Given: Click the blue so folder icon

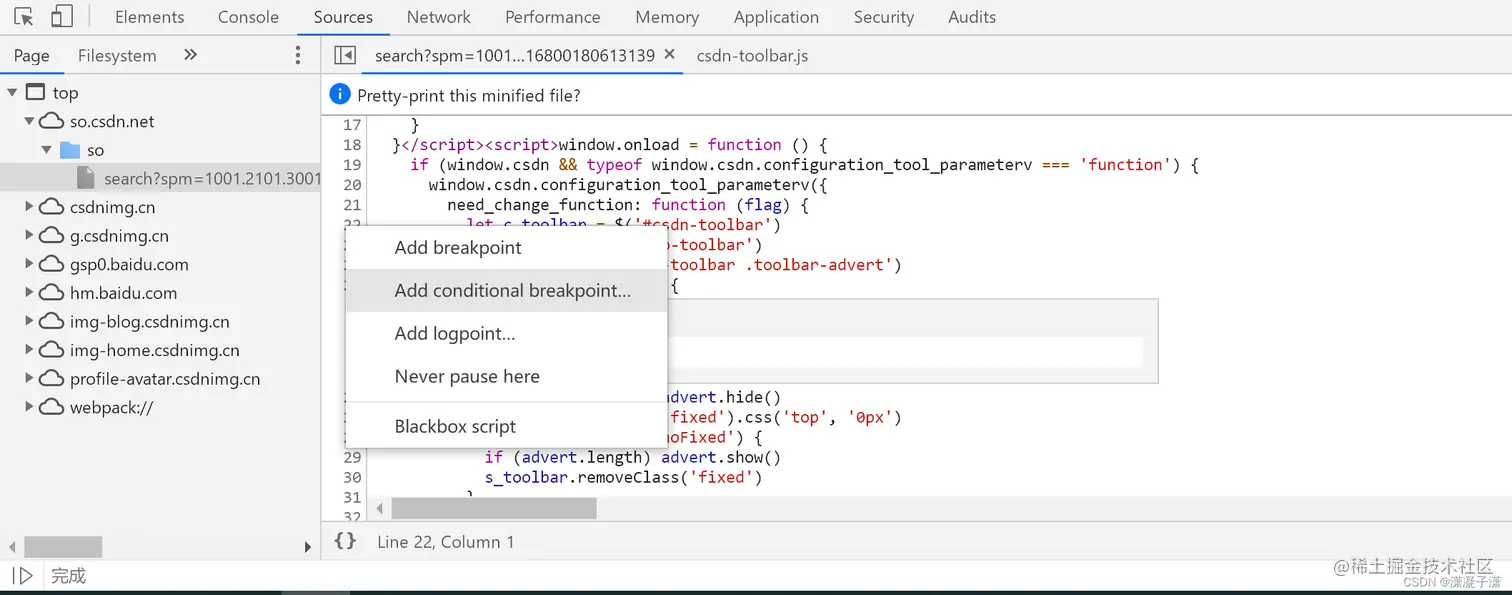Looking at the screenshot, I should point(69,150).
